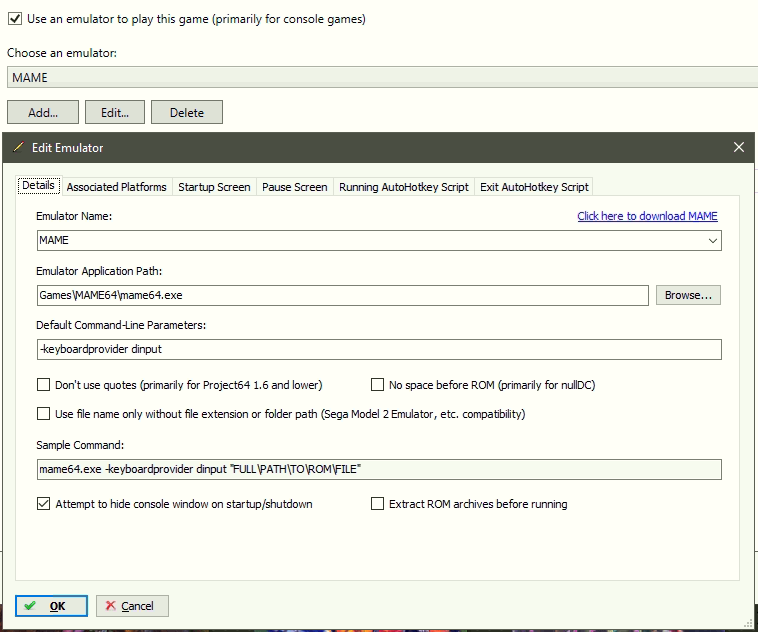Click the Emulator Application Path field
758x632 pixels.
click(x=343, y=295)
